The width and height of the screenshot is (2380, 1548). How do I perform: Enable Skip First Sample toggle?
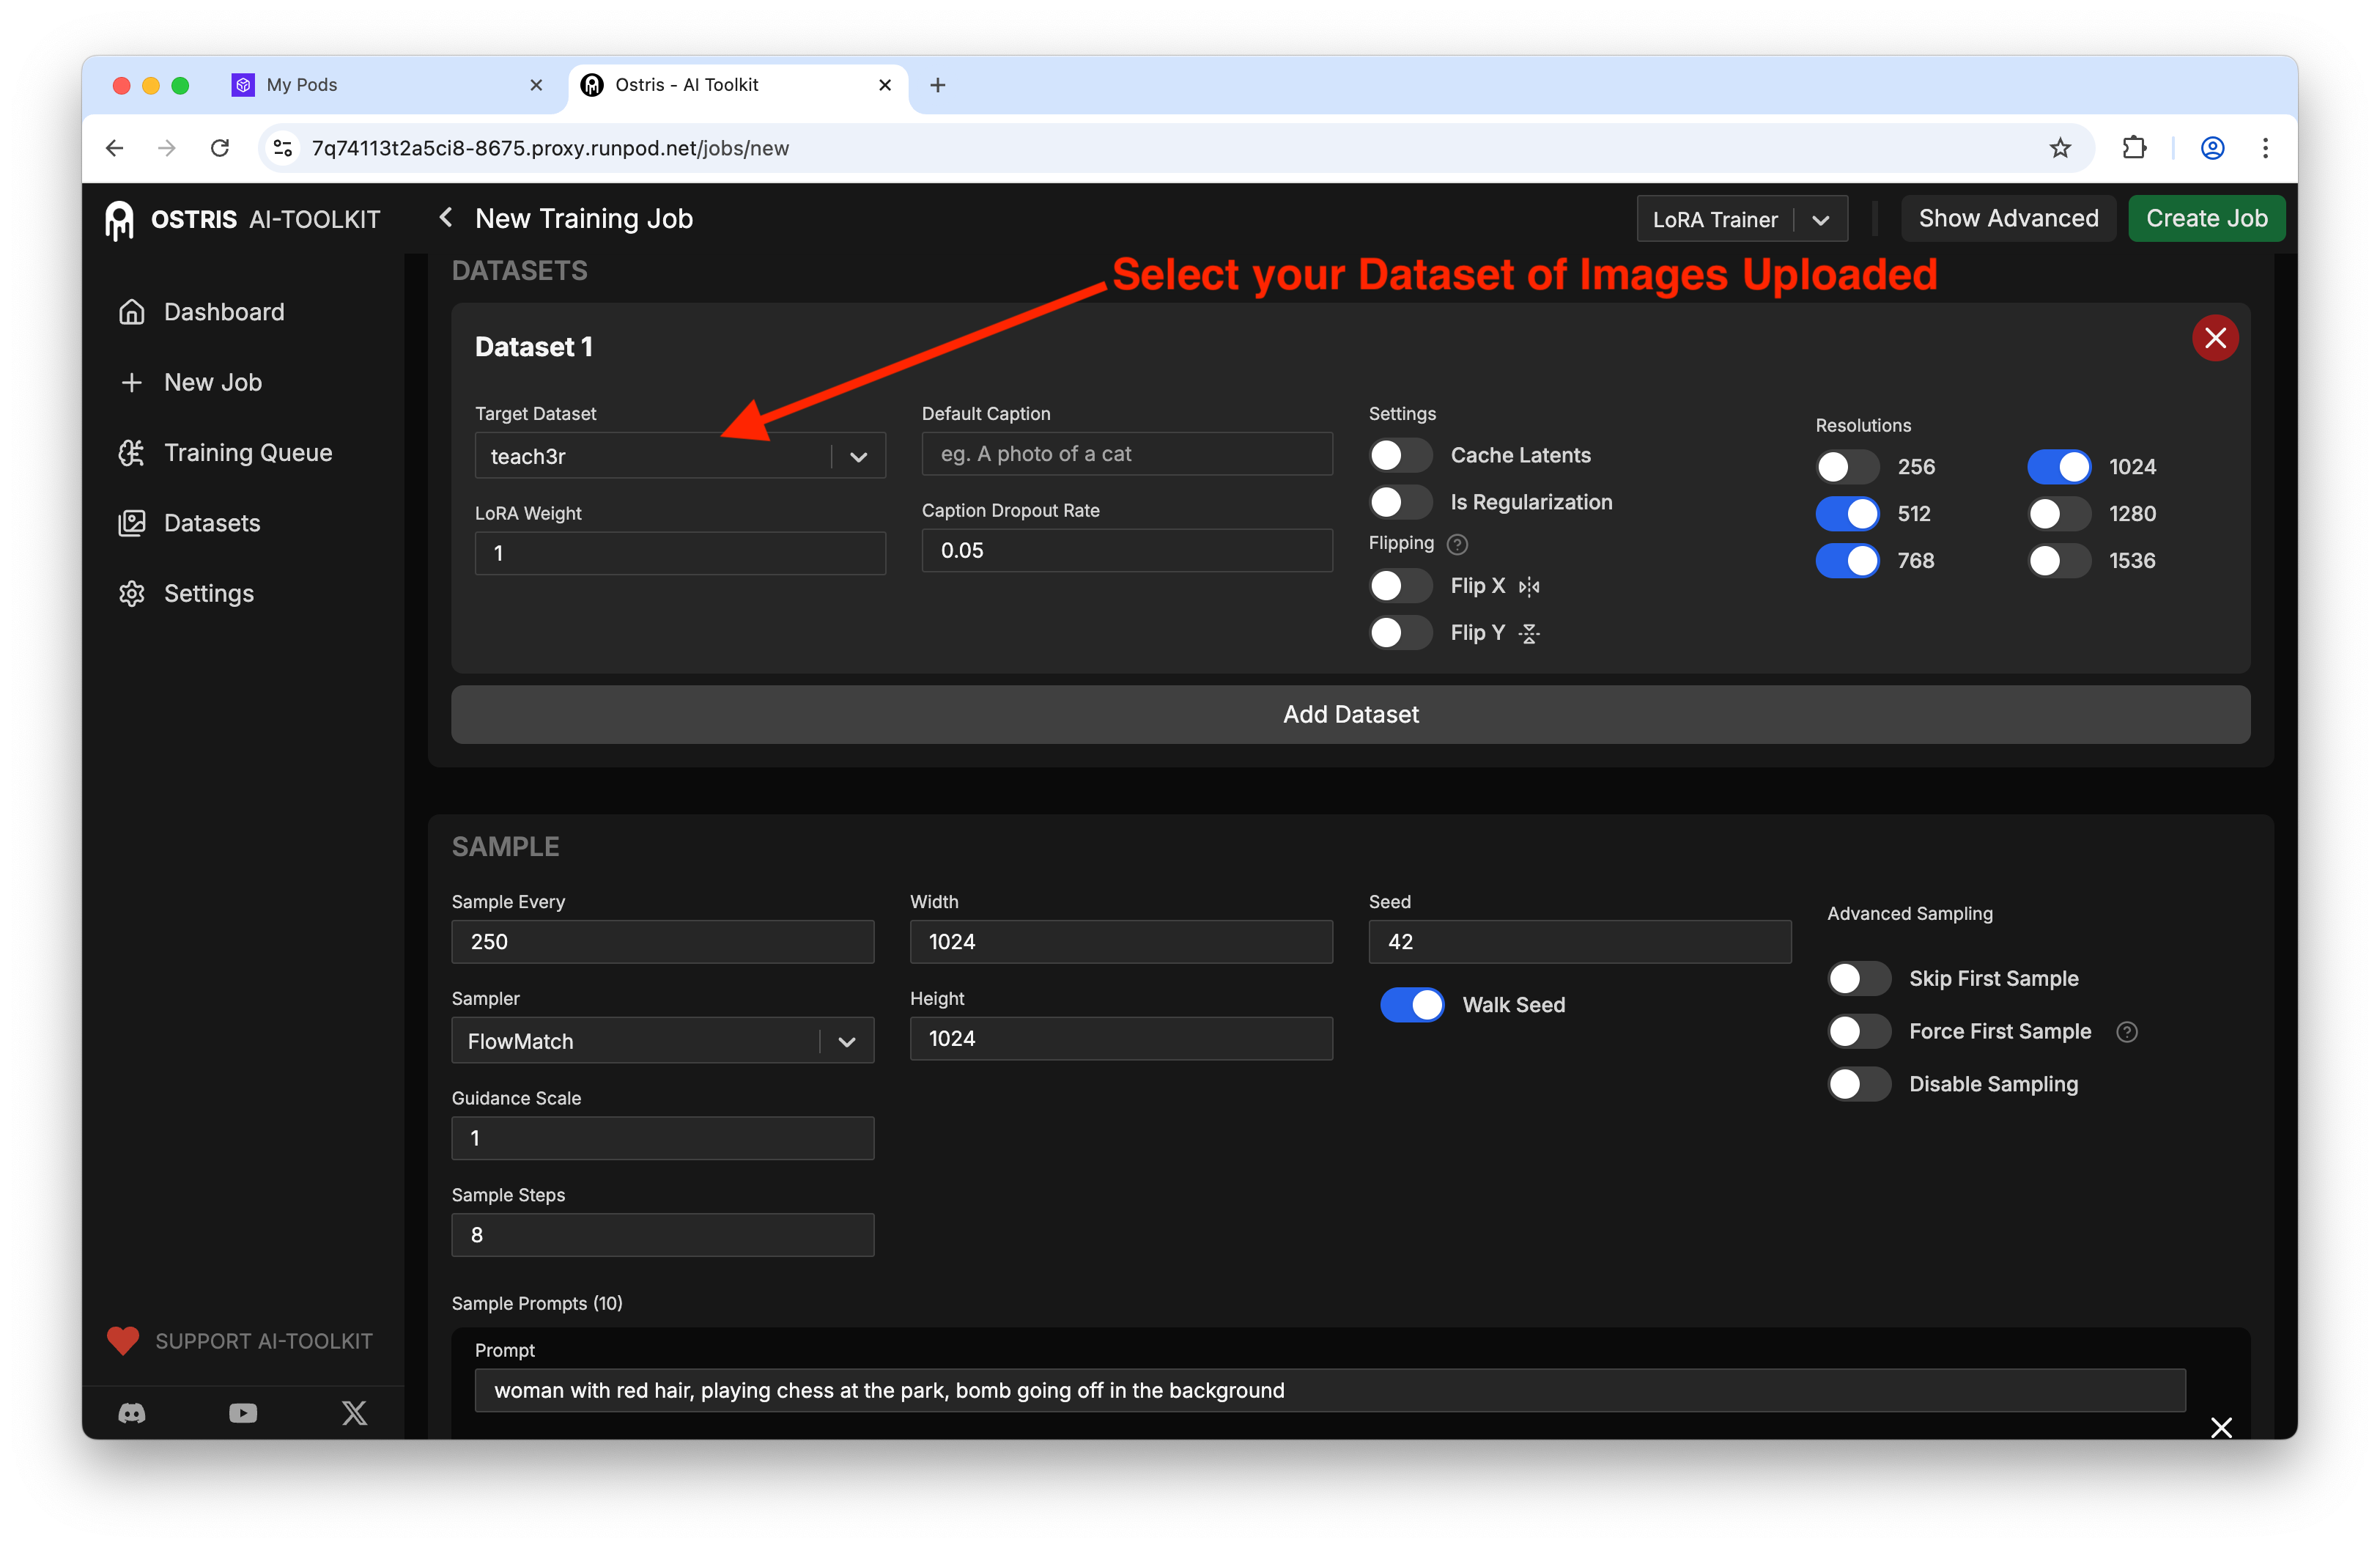point(1859,979)
